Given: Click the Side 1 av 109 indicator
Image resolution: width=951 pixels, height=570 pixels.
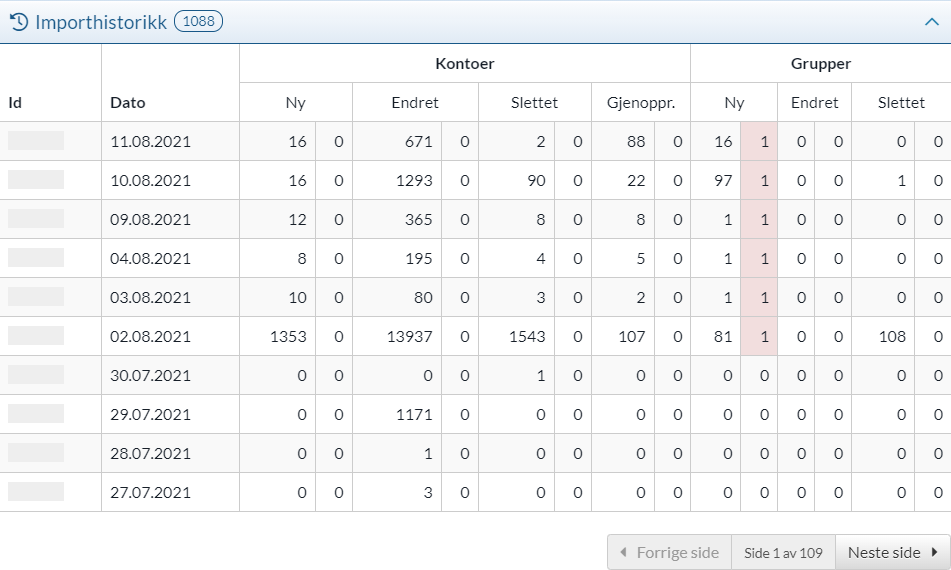Looking at the screenshot, I should (783, 552).
